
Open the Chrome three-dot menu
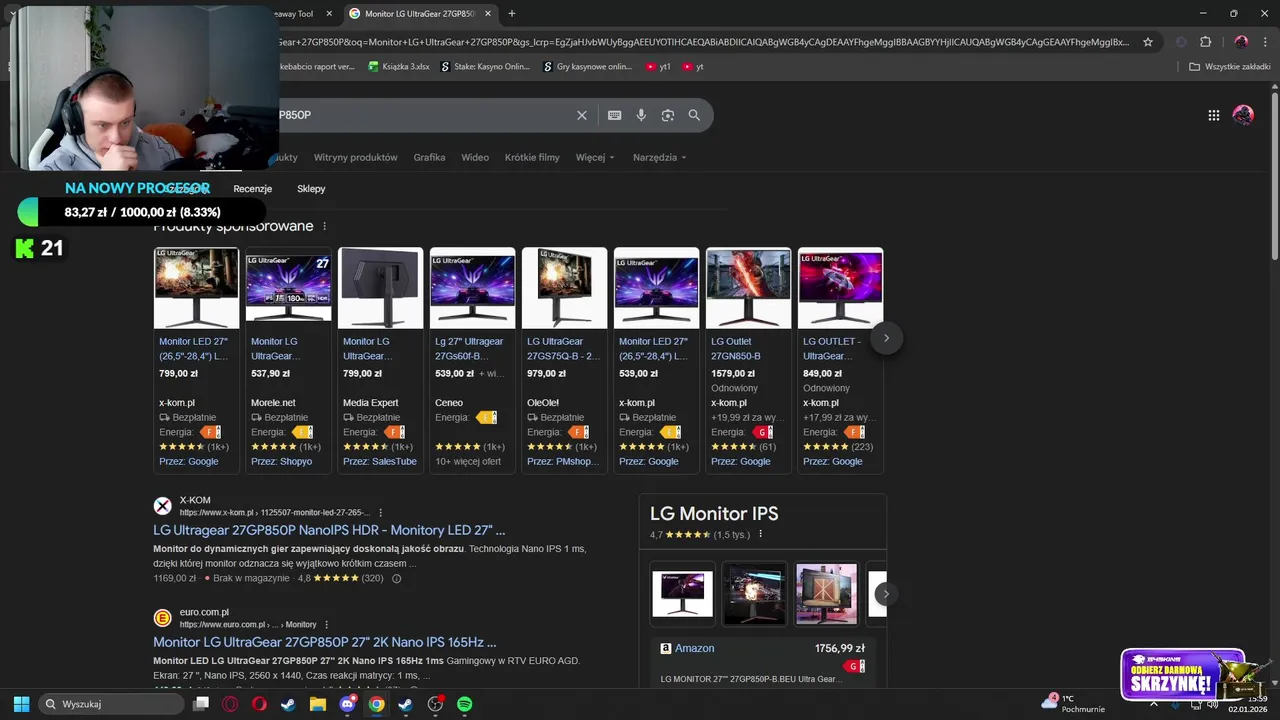coord(1266,42)
